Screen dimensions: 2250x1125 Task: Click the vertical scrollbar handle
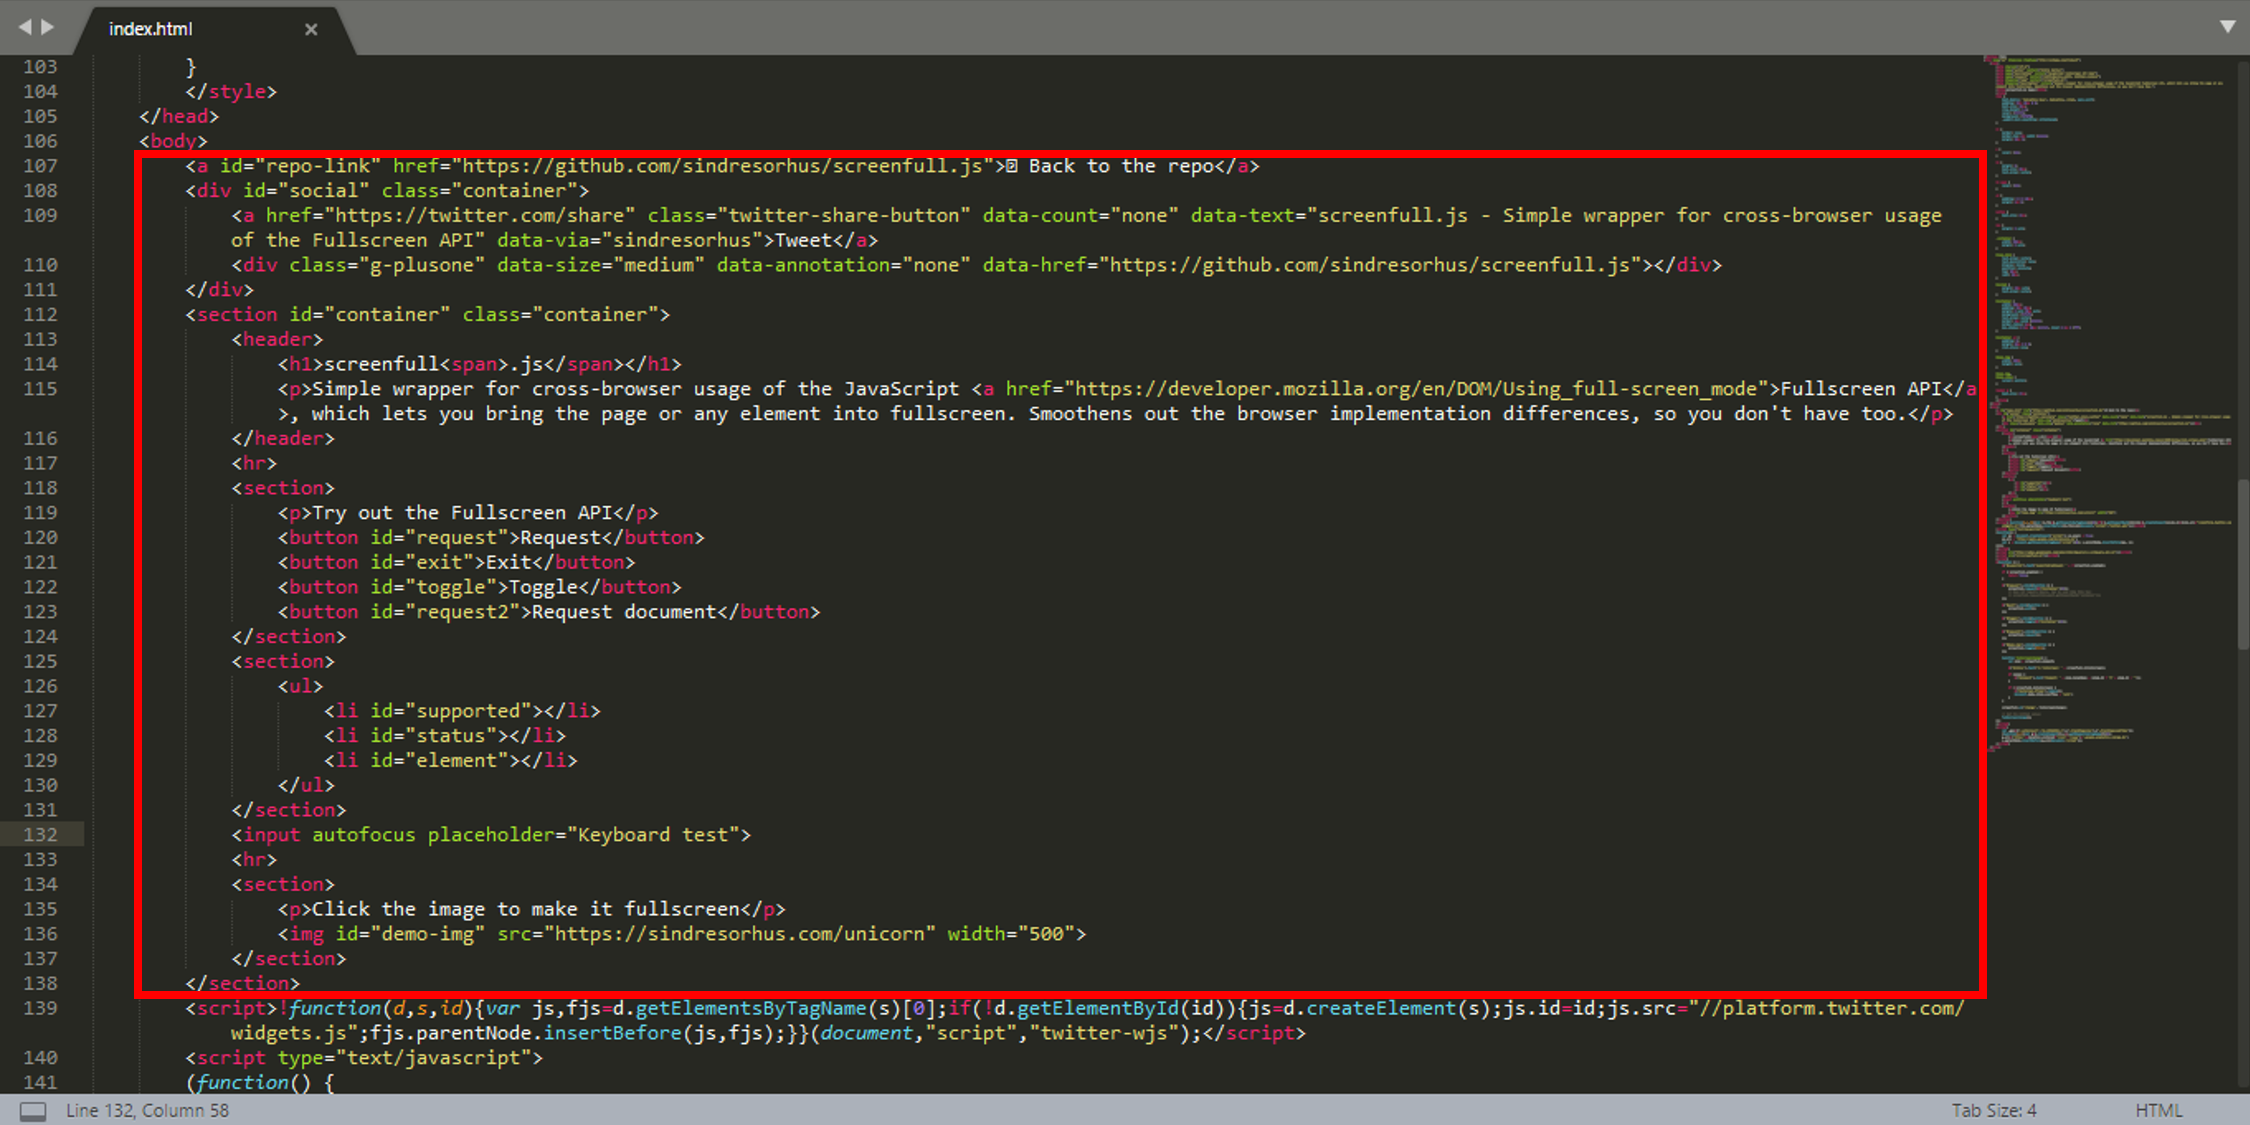click(x=2242, y=565)
